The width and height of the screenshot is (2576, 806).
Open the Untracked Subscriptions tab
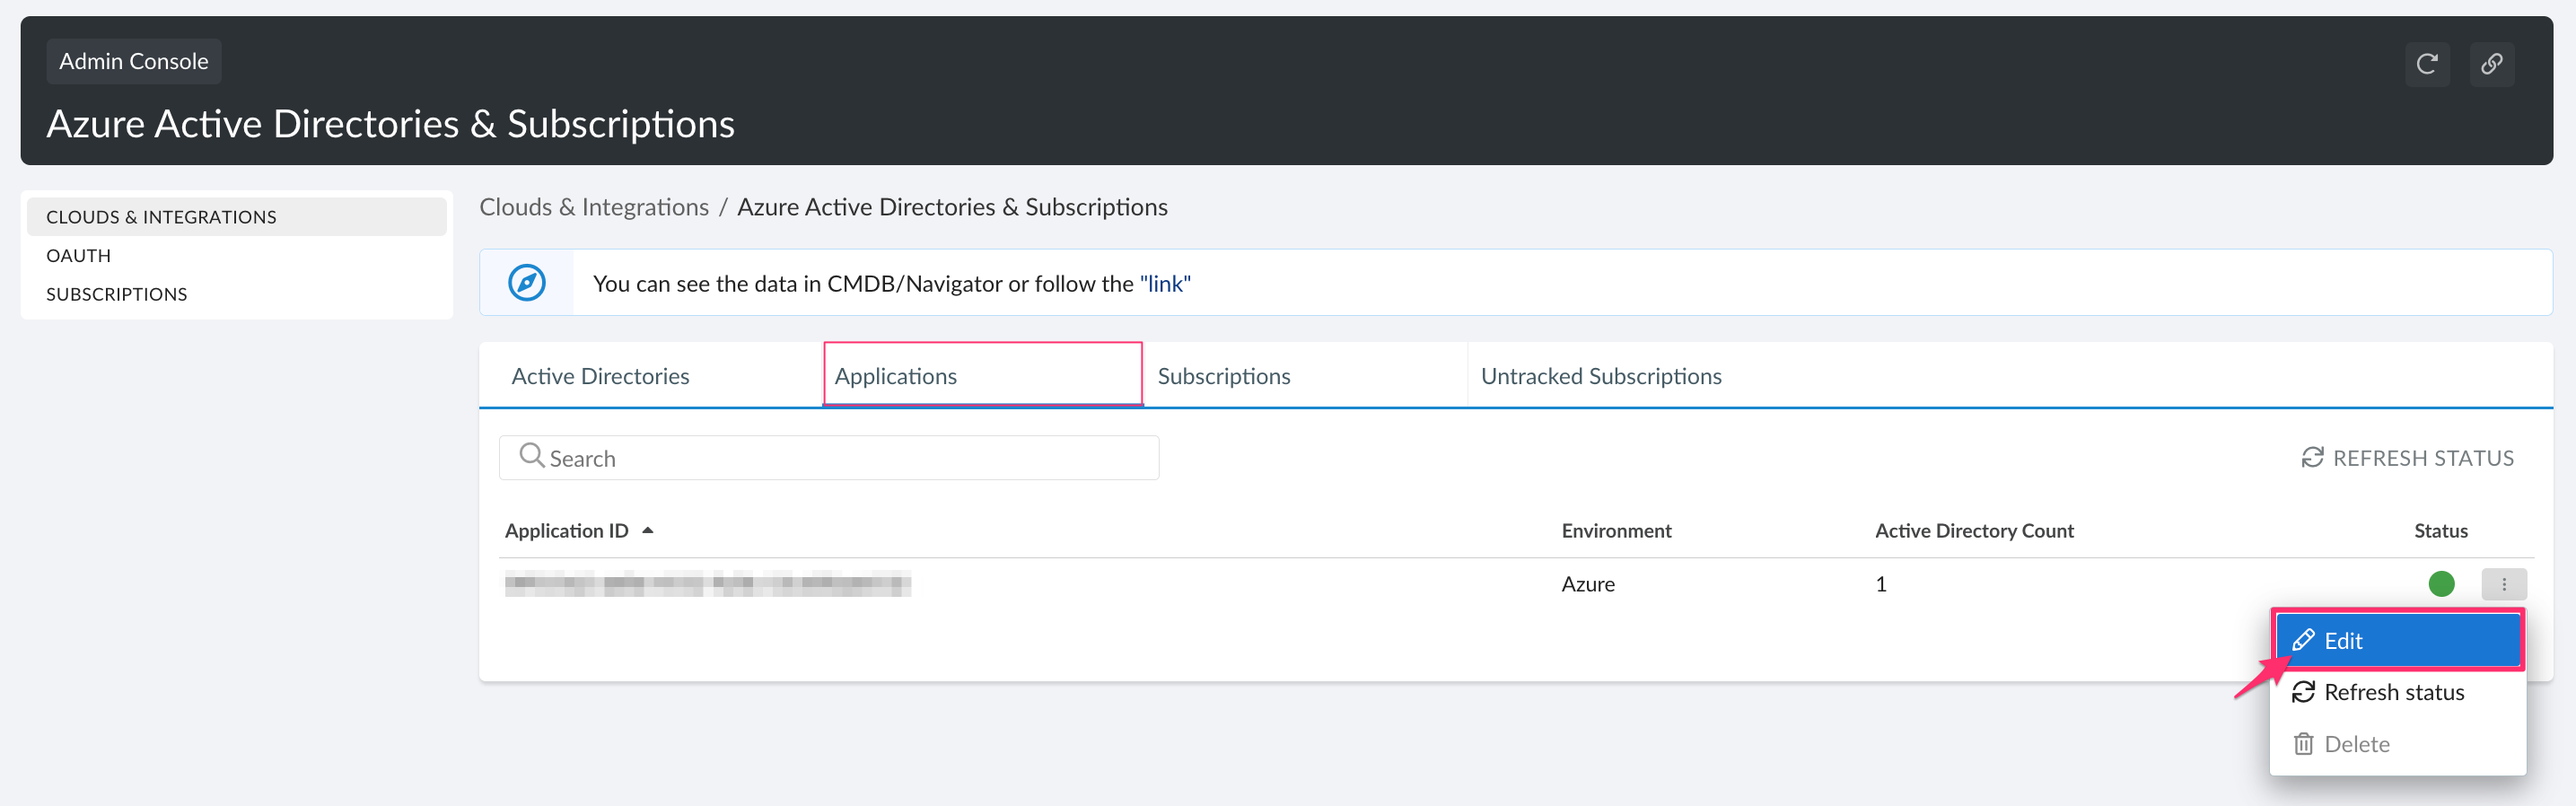point(1600,376)
